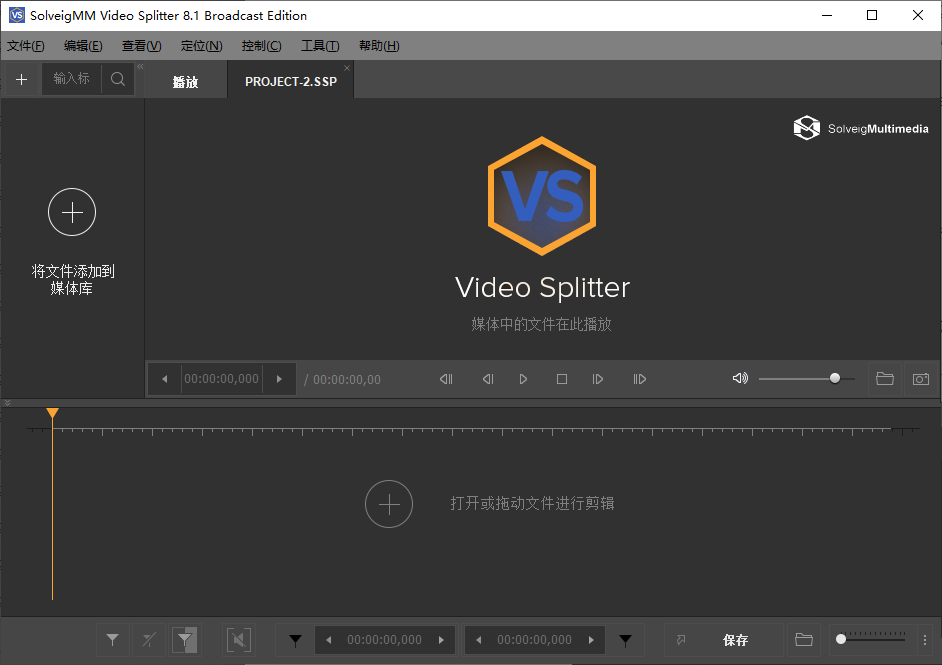Mute audio with the speaker icon
Image resolution: width=942 pixels, height=665 pixels.
pos(740,378)
